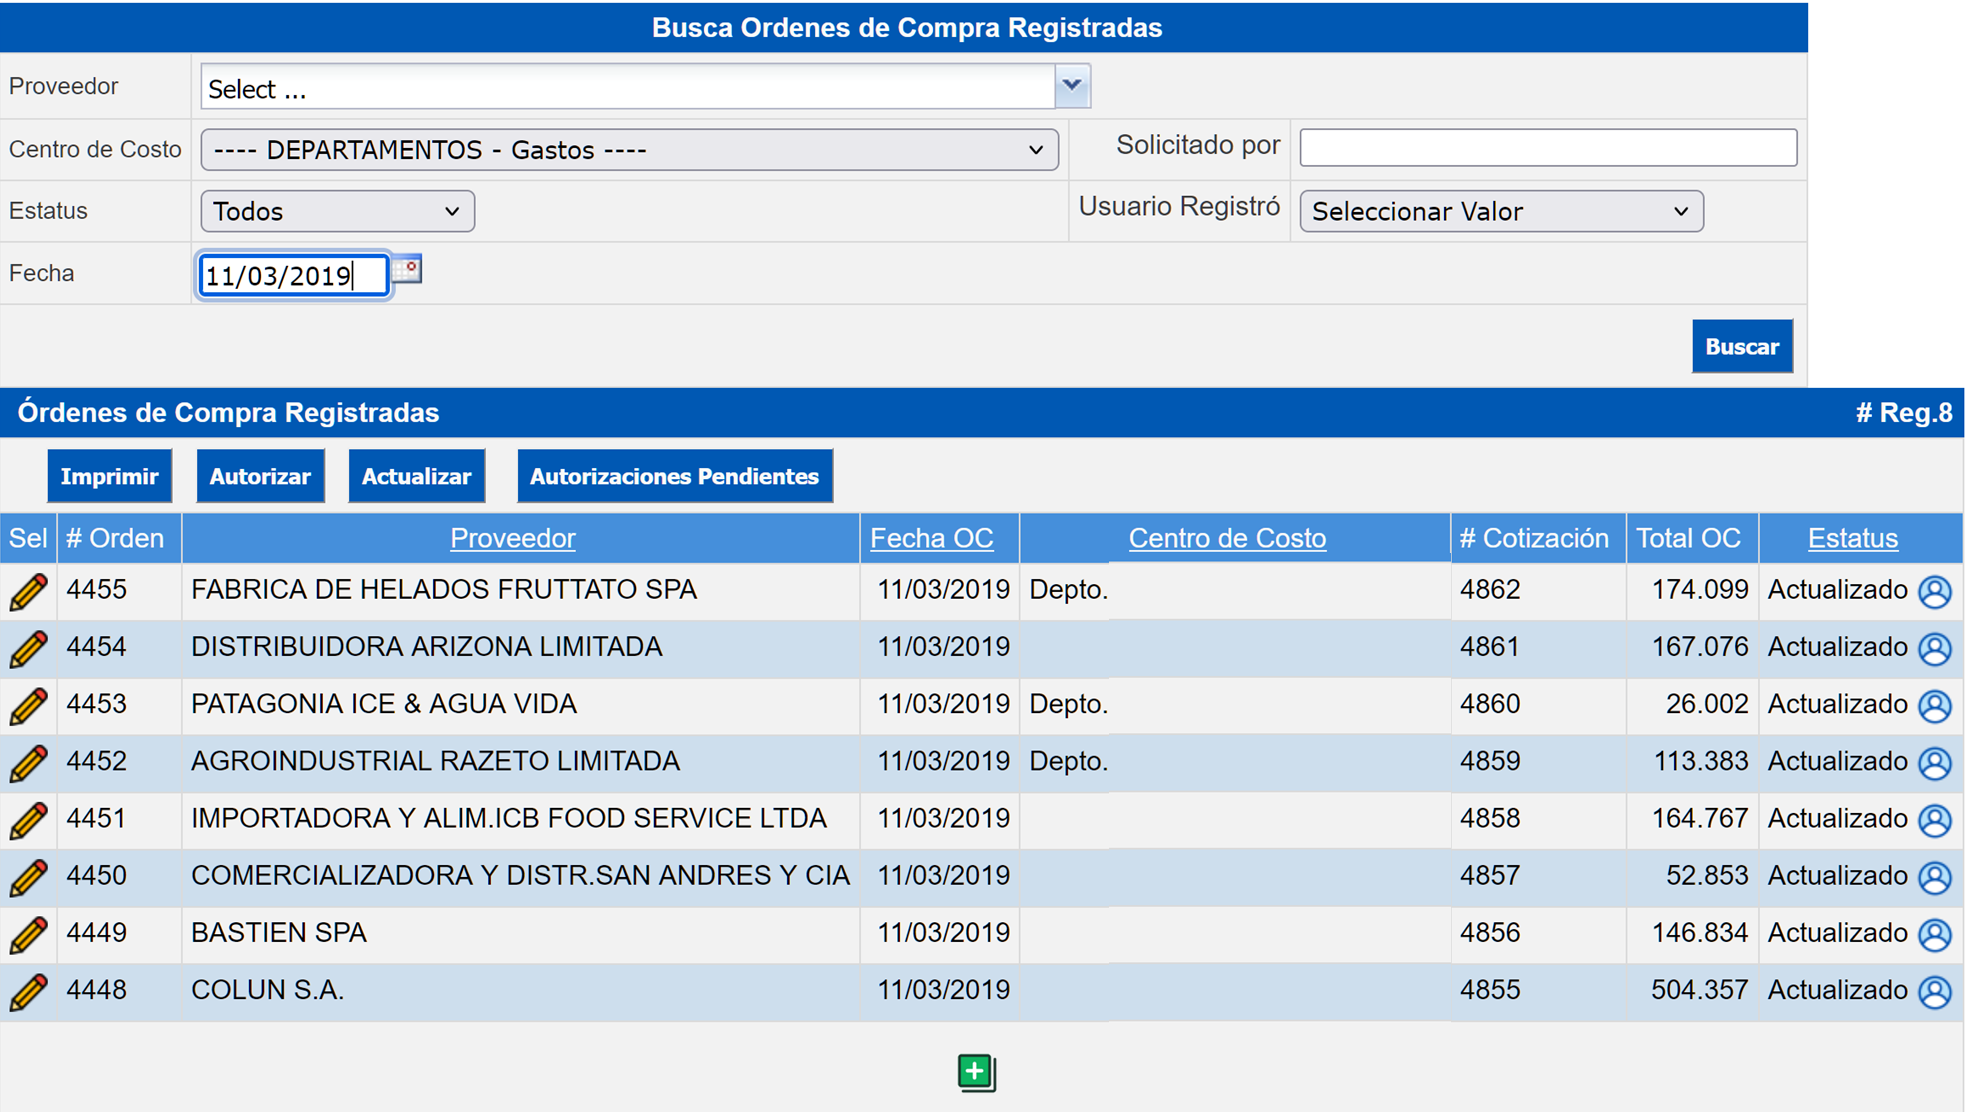Click the pencil edit icon for order 4454

click(x=28, y=649)
